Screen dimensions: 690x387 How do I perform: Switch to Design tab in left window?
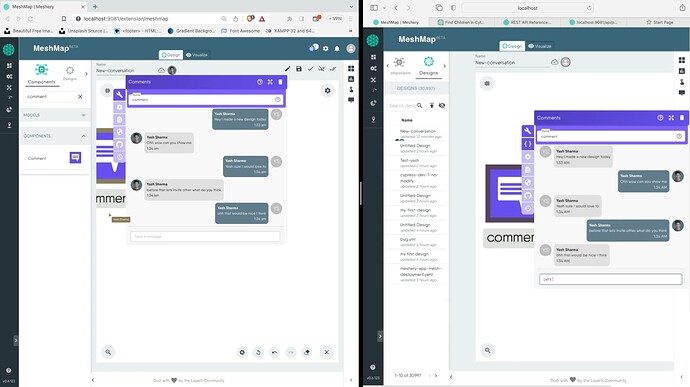(x=171, y=55)
